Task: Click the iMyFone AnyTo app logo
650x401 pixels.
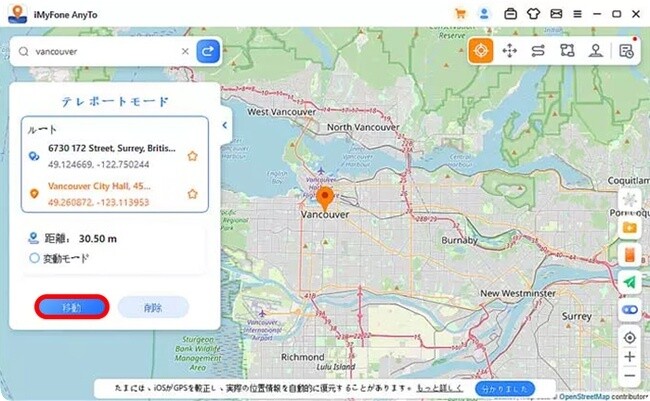Action: pos(18,14)
